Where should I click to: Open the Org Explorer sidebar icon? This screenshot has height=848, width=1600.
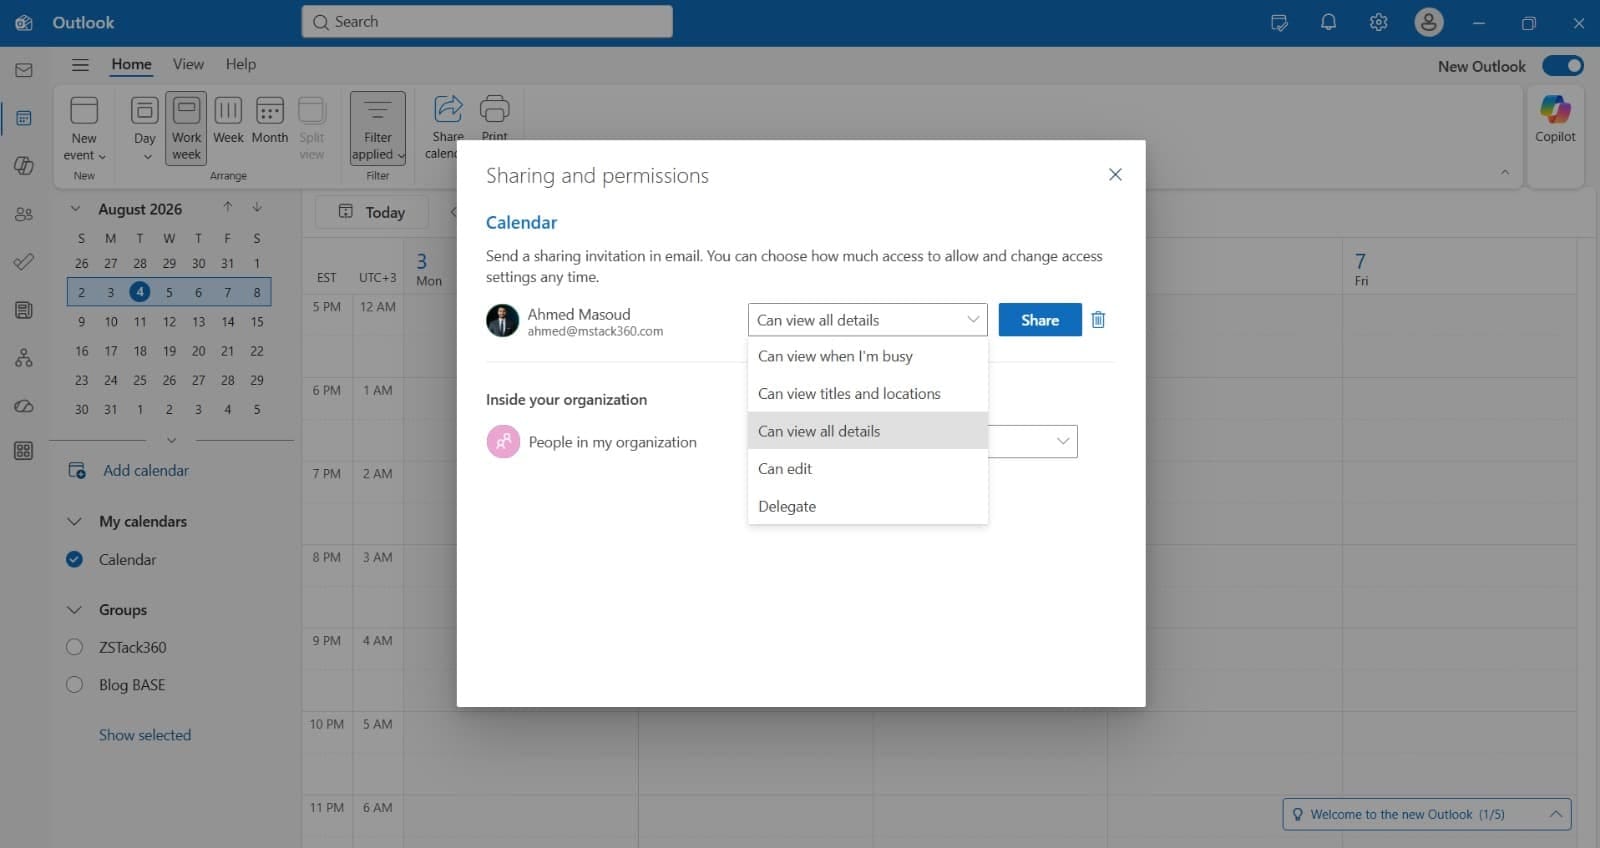(24, 358)
